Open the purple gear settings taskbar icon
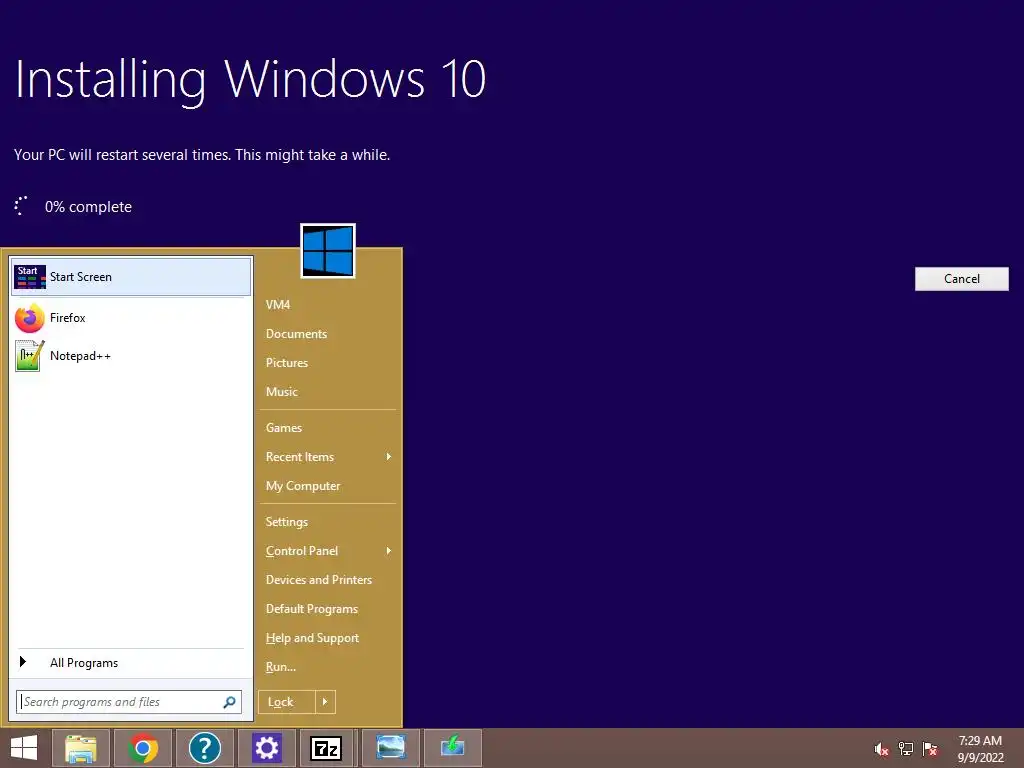 [266, 748]
